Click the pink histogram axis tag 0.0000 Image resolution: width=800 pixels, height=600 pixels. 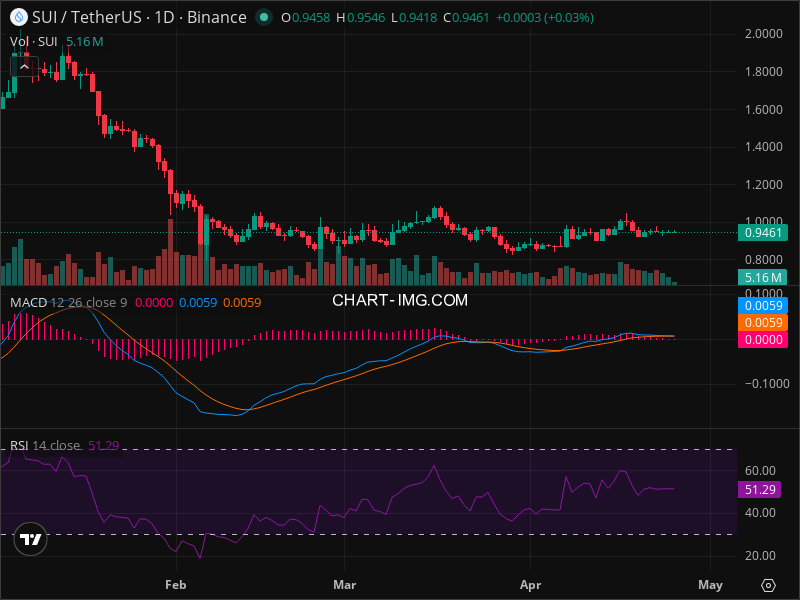click(763, 340)
